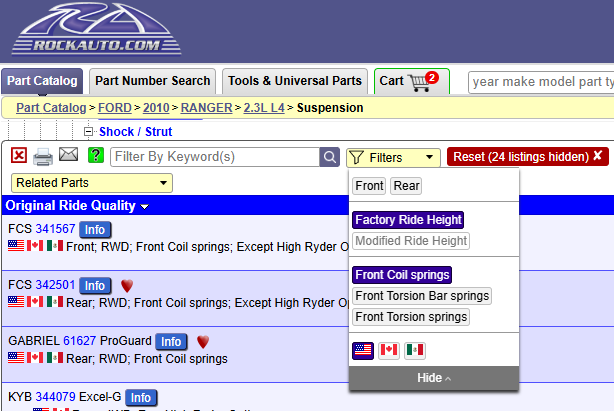614x411 pixels.
Task: Deselect Front Coil springs filter
Action: click(x=402, y=275)
